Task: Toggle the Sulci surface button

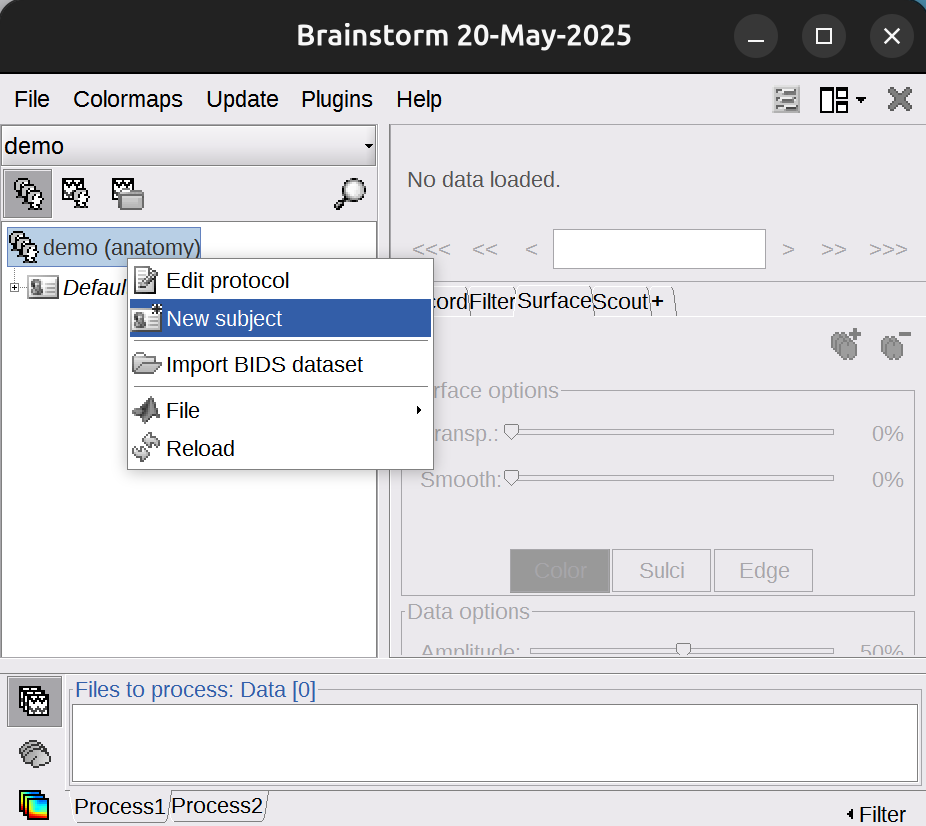Action: coord(661,570)
